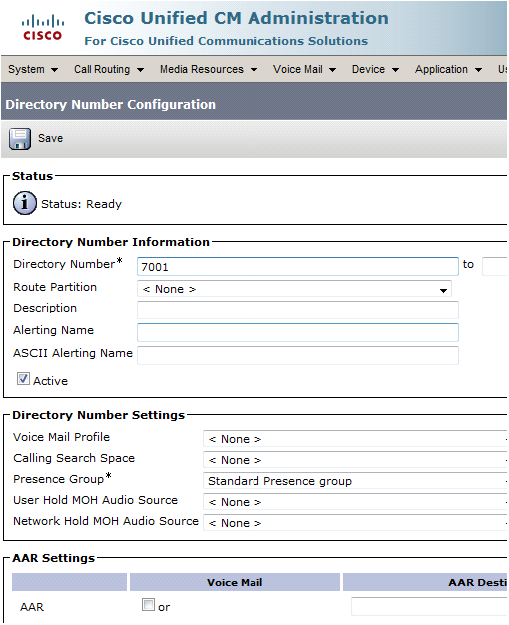Click the ASCII Alerting Name field
The height and width of the screenshot is (625, 509).
point(298,355)
